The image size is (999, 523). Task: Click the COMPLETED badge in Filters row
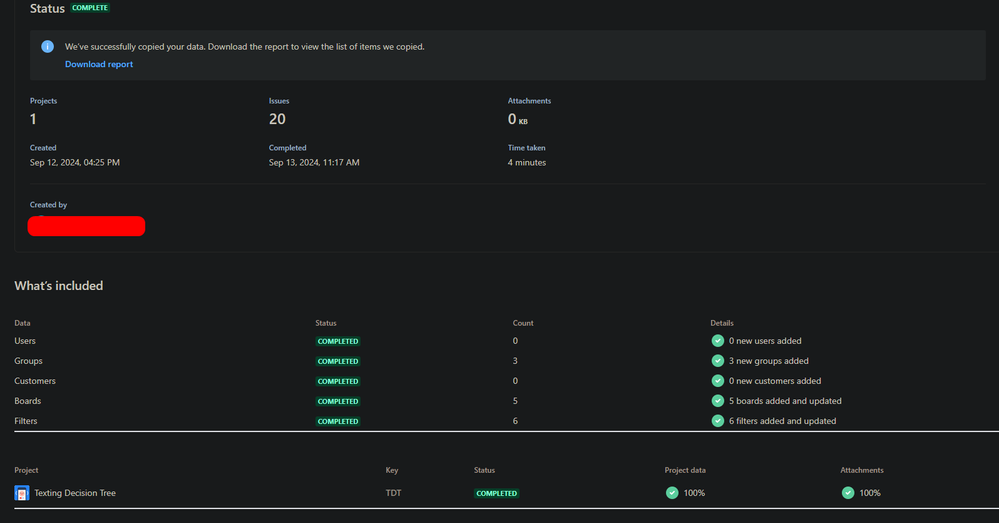tap(338, 422)
